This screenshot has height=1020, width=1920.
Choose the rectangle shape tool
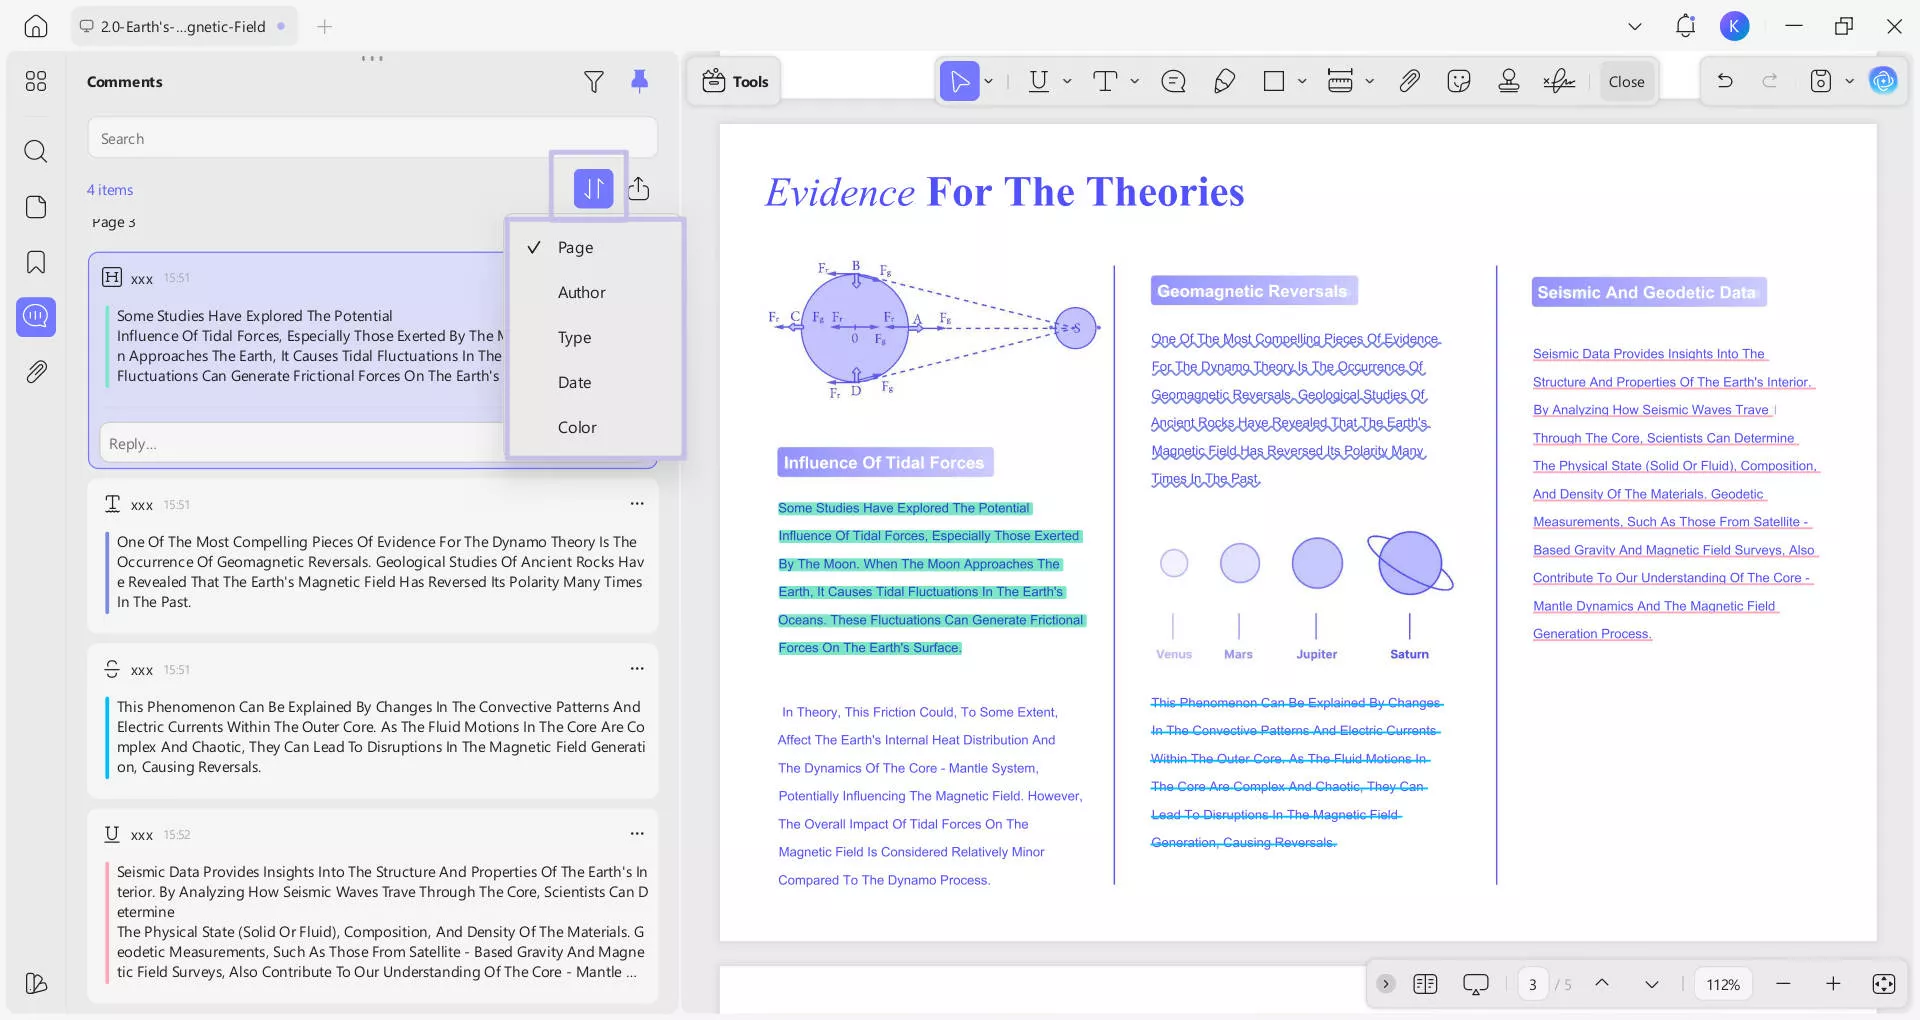pyautogui.click(x=1274, y=81)
